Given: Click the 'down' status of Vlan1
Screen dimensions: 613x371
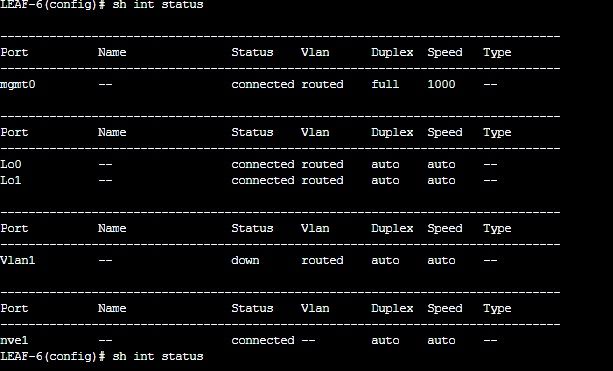Looking at the screenshot, I should point(245,260).
